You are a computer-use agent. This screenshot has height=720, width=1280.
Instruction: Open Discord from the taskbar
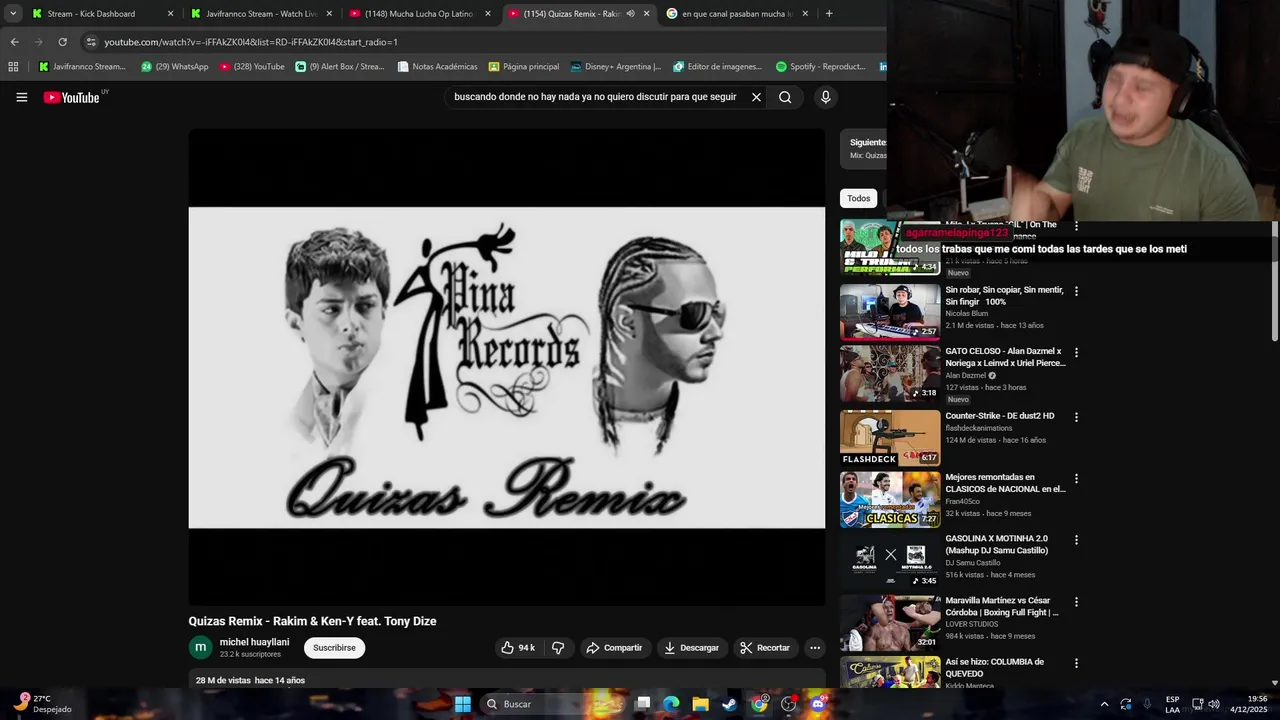point(817,704)
